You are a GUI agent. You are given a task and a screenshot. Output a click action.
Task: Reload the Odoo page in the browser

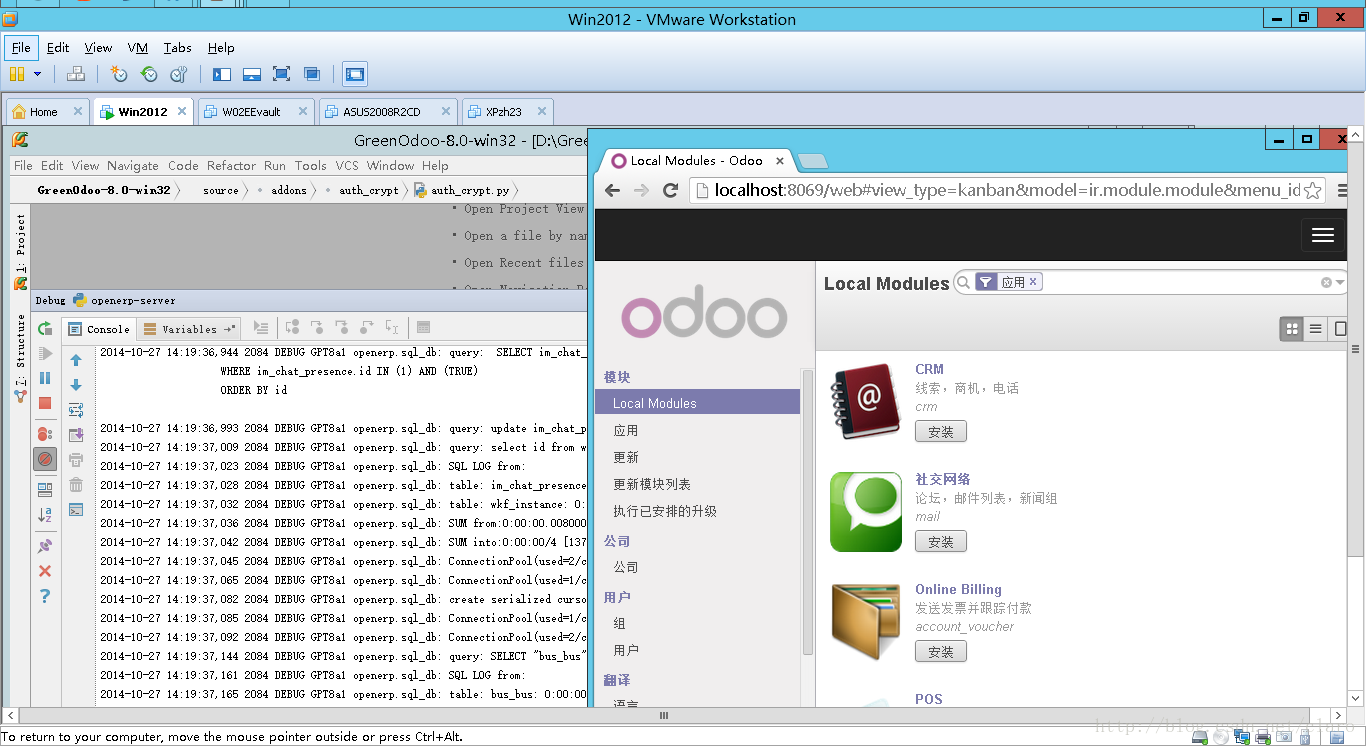(671, 190)
